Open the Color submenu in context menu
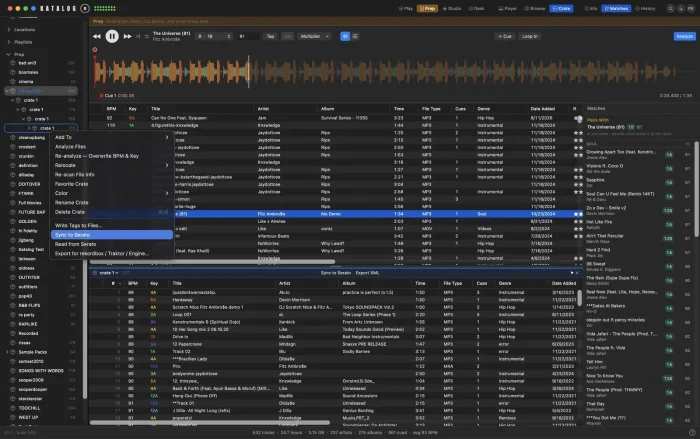The width and height of the screenshot is (700, 439). click(112, 193)
